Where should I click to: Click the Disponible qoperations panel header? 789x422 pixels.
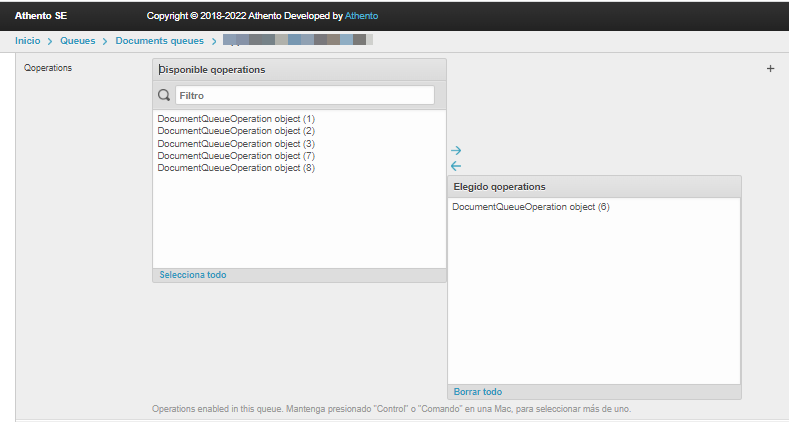(x=299, y=70)
